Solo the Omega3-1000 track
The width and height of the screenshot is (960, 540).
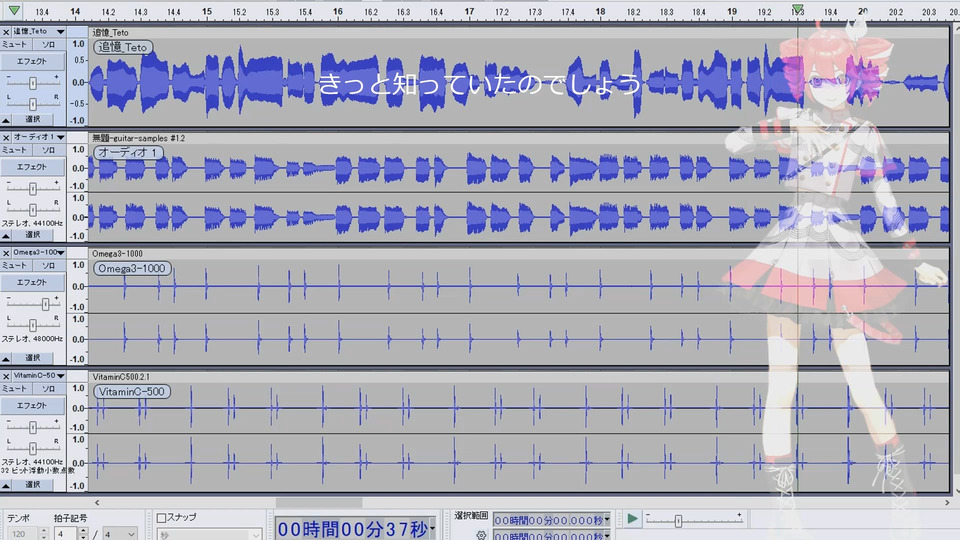point(48,266)
